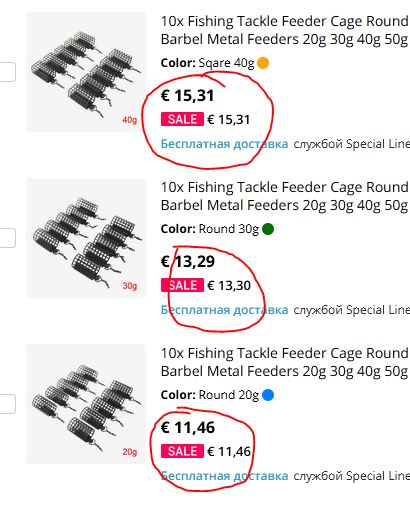Click the orange Sqare 40g color dot

[263, 63]
